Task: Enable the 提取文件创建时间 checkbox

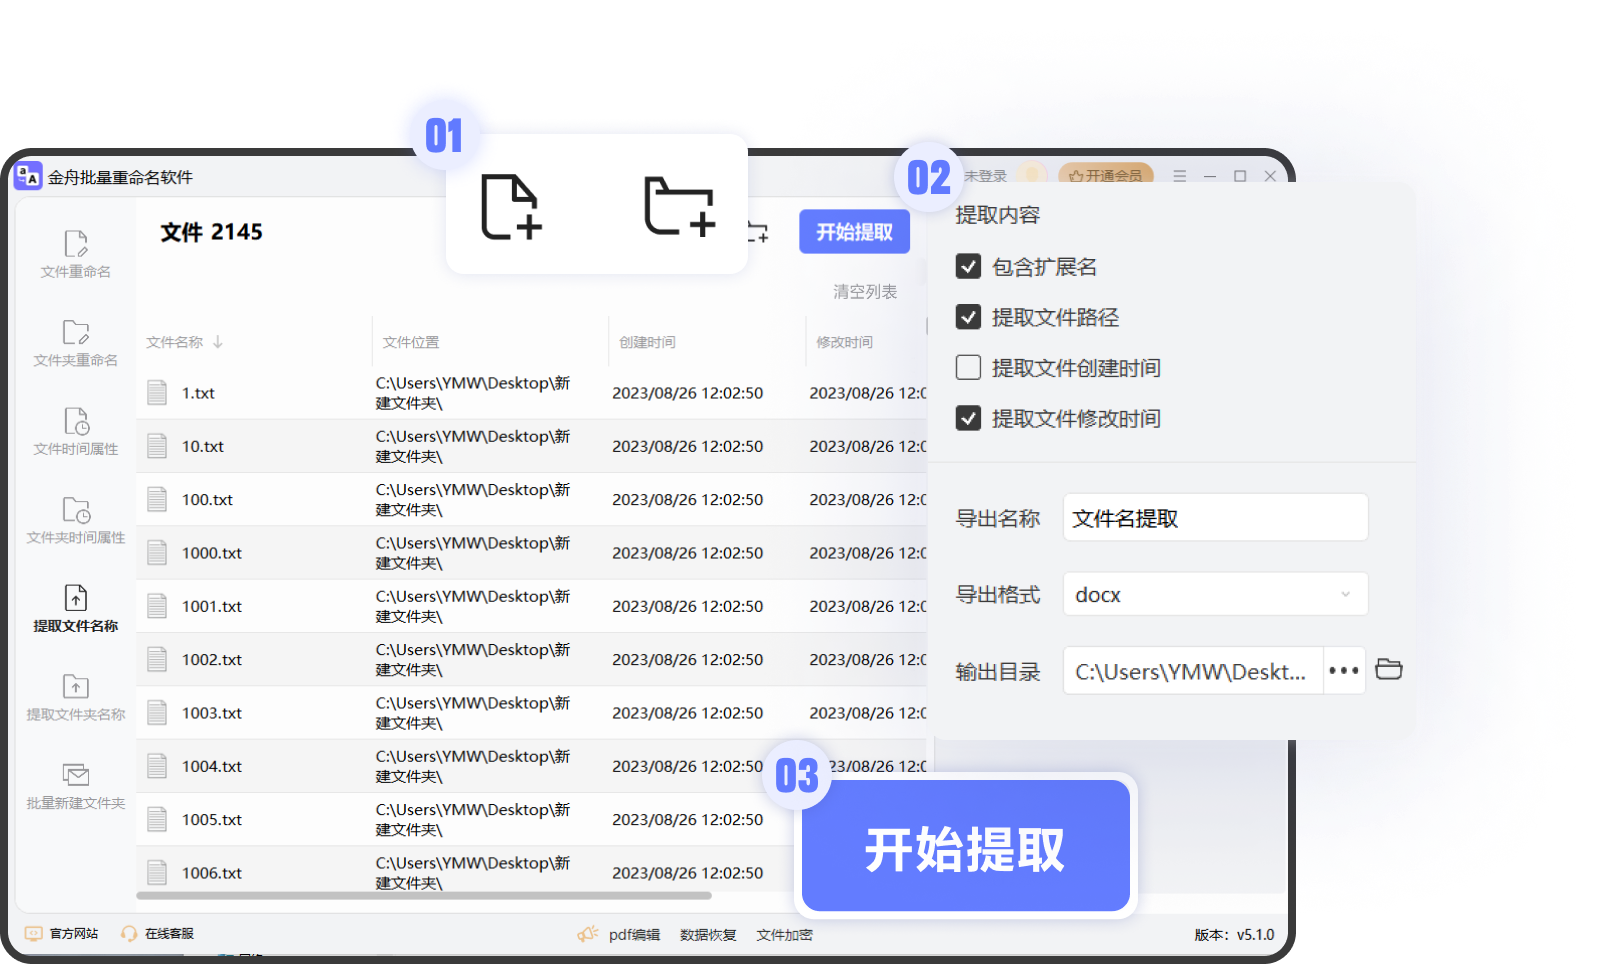Action: point(967,367)
